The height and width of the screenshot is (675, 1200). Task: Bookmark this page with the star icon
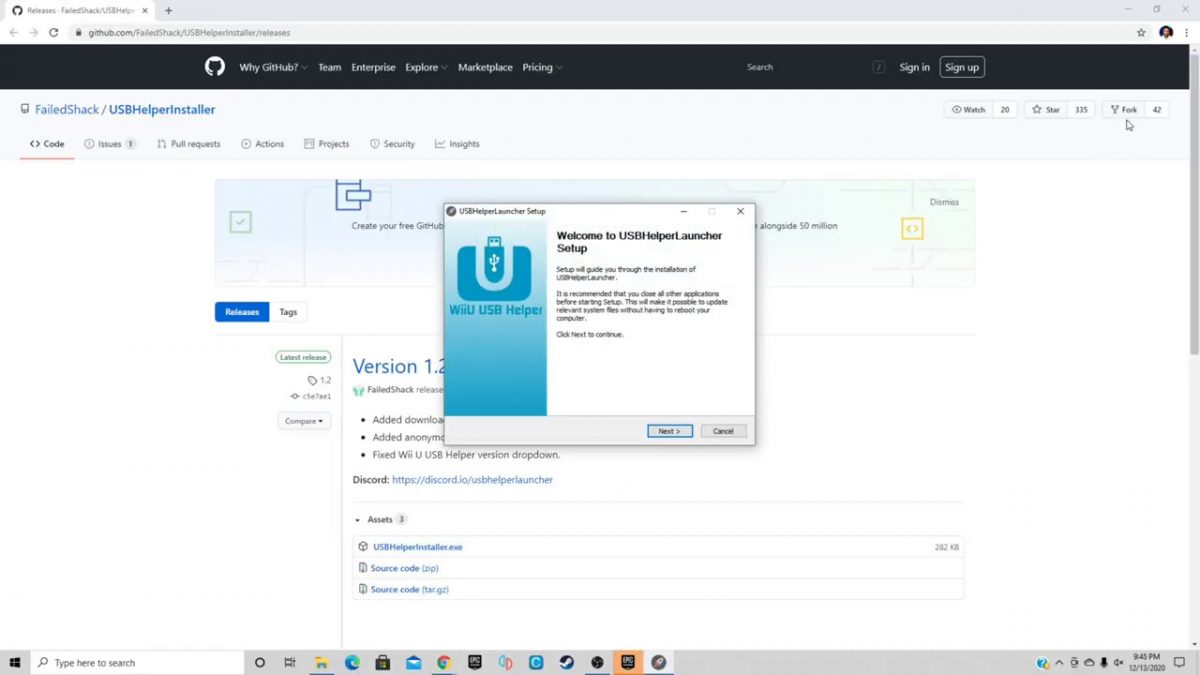[x=1141, y=32]
